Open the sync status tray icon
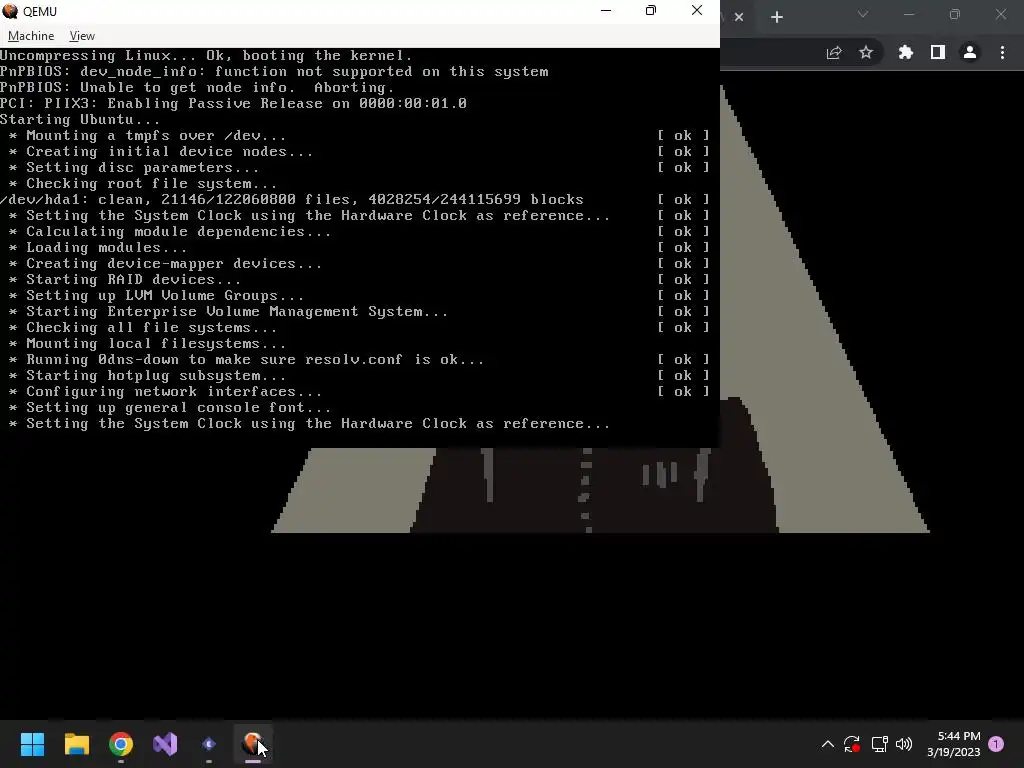1024x768 pixels. pos(852,744)
